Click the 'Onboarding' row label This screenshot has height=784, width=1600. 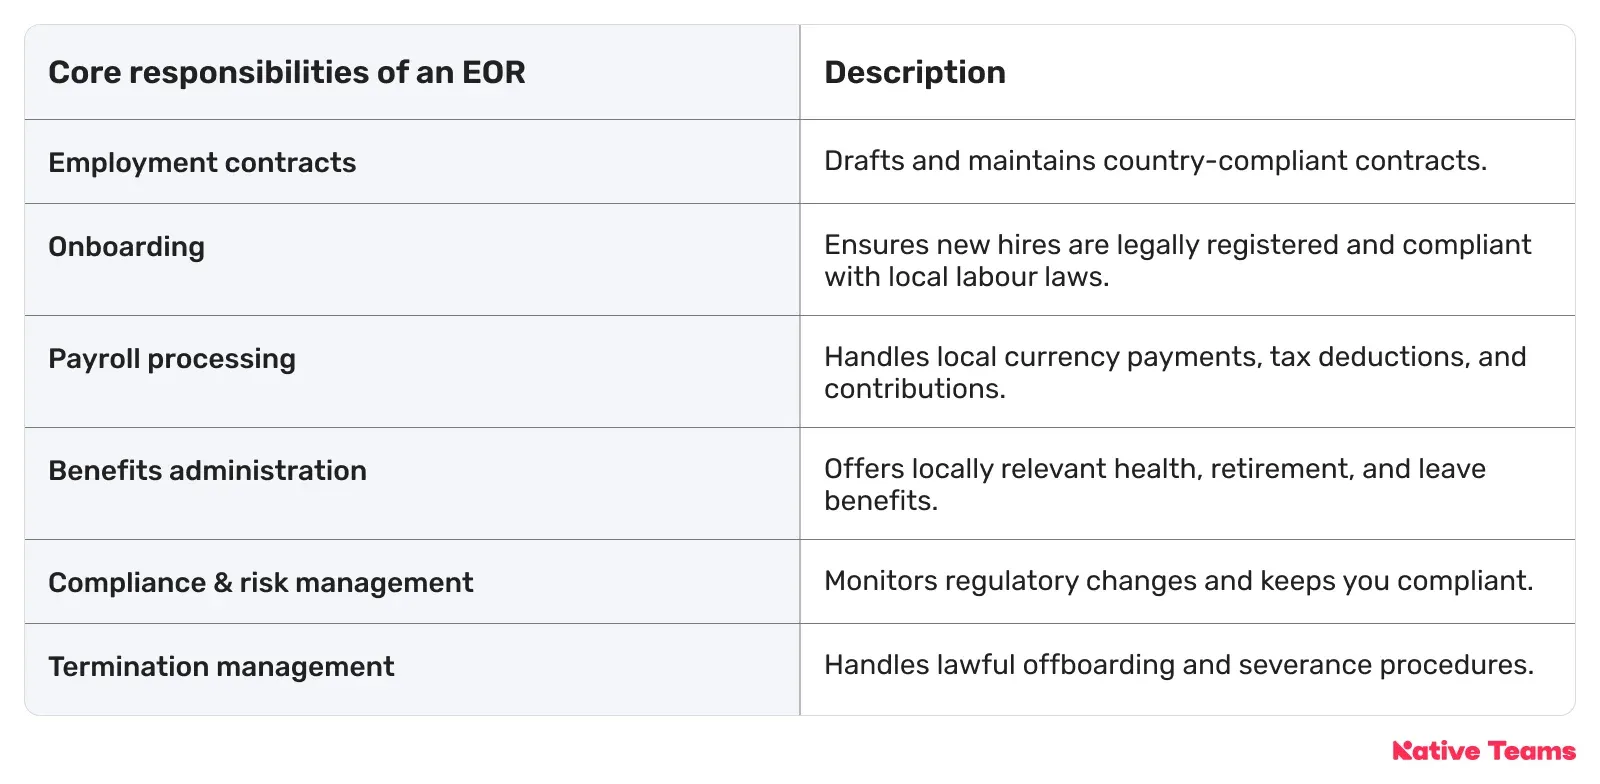pyautogui.click(x=127, y=246)
